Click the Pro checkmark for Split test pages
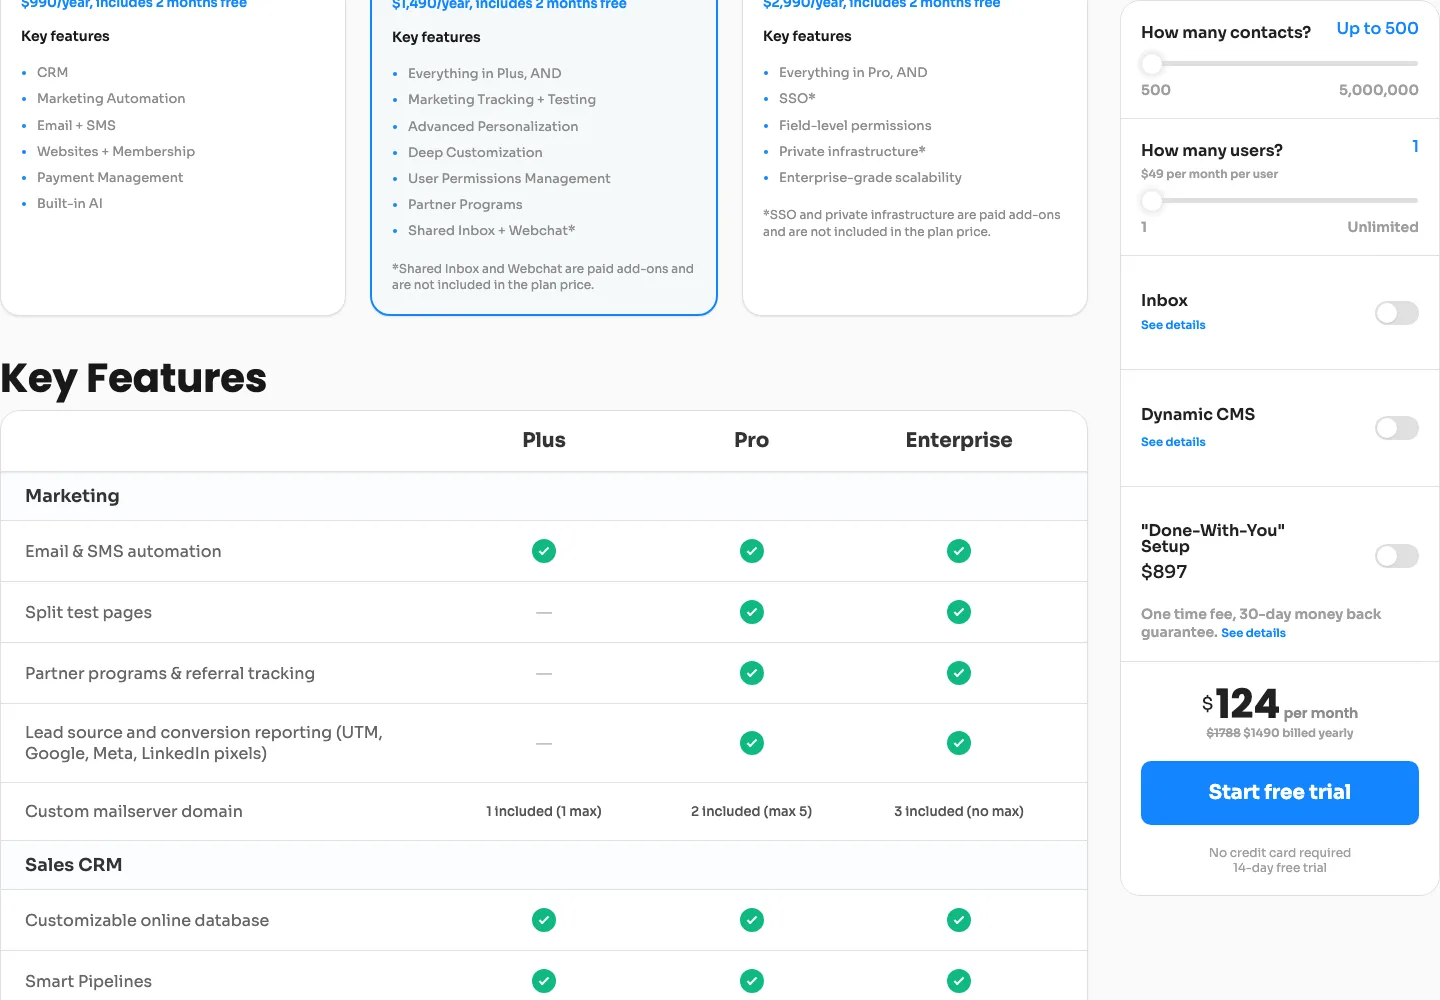This screenshot has width=1440, height=1000. (x=752, y=612)
